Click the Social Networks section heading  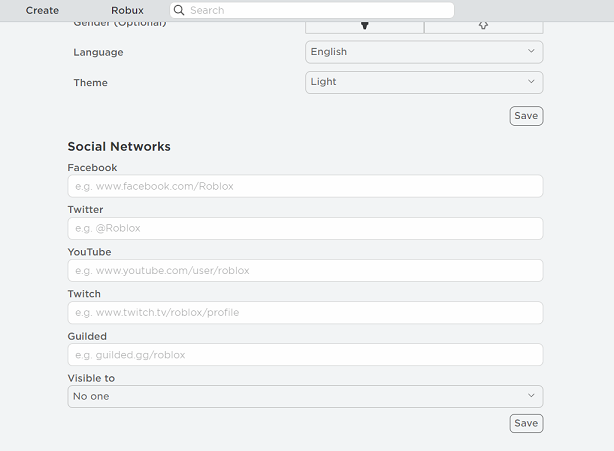[119, 146]
